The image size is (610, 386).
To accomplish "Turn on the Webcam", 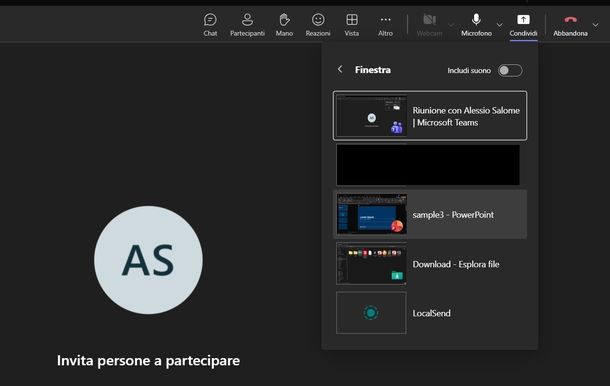I will [429, 25].
